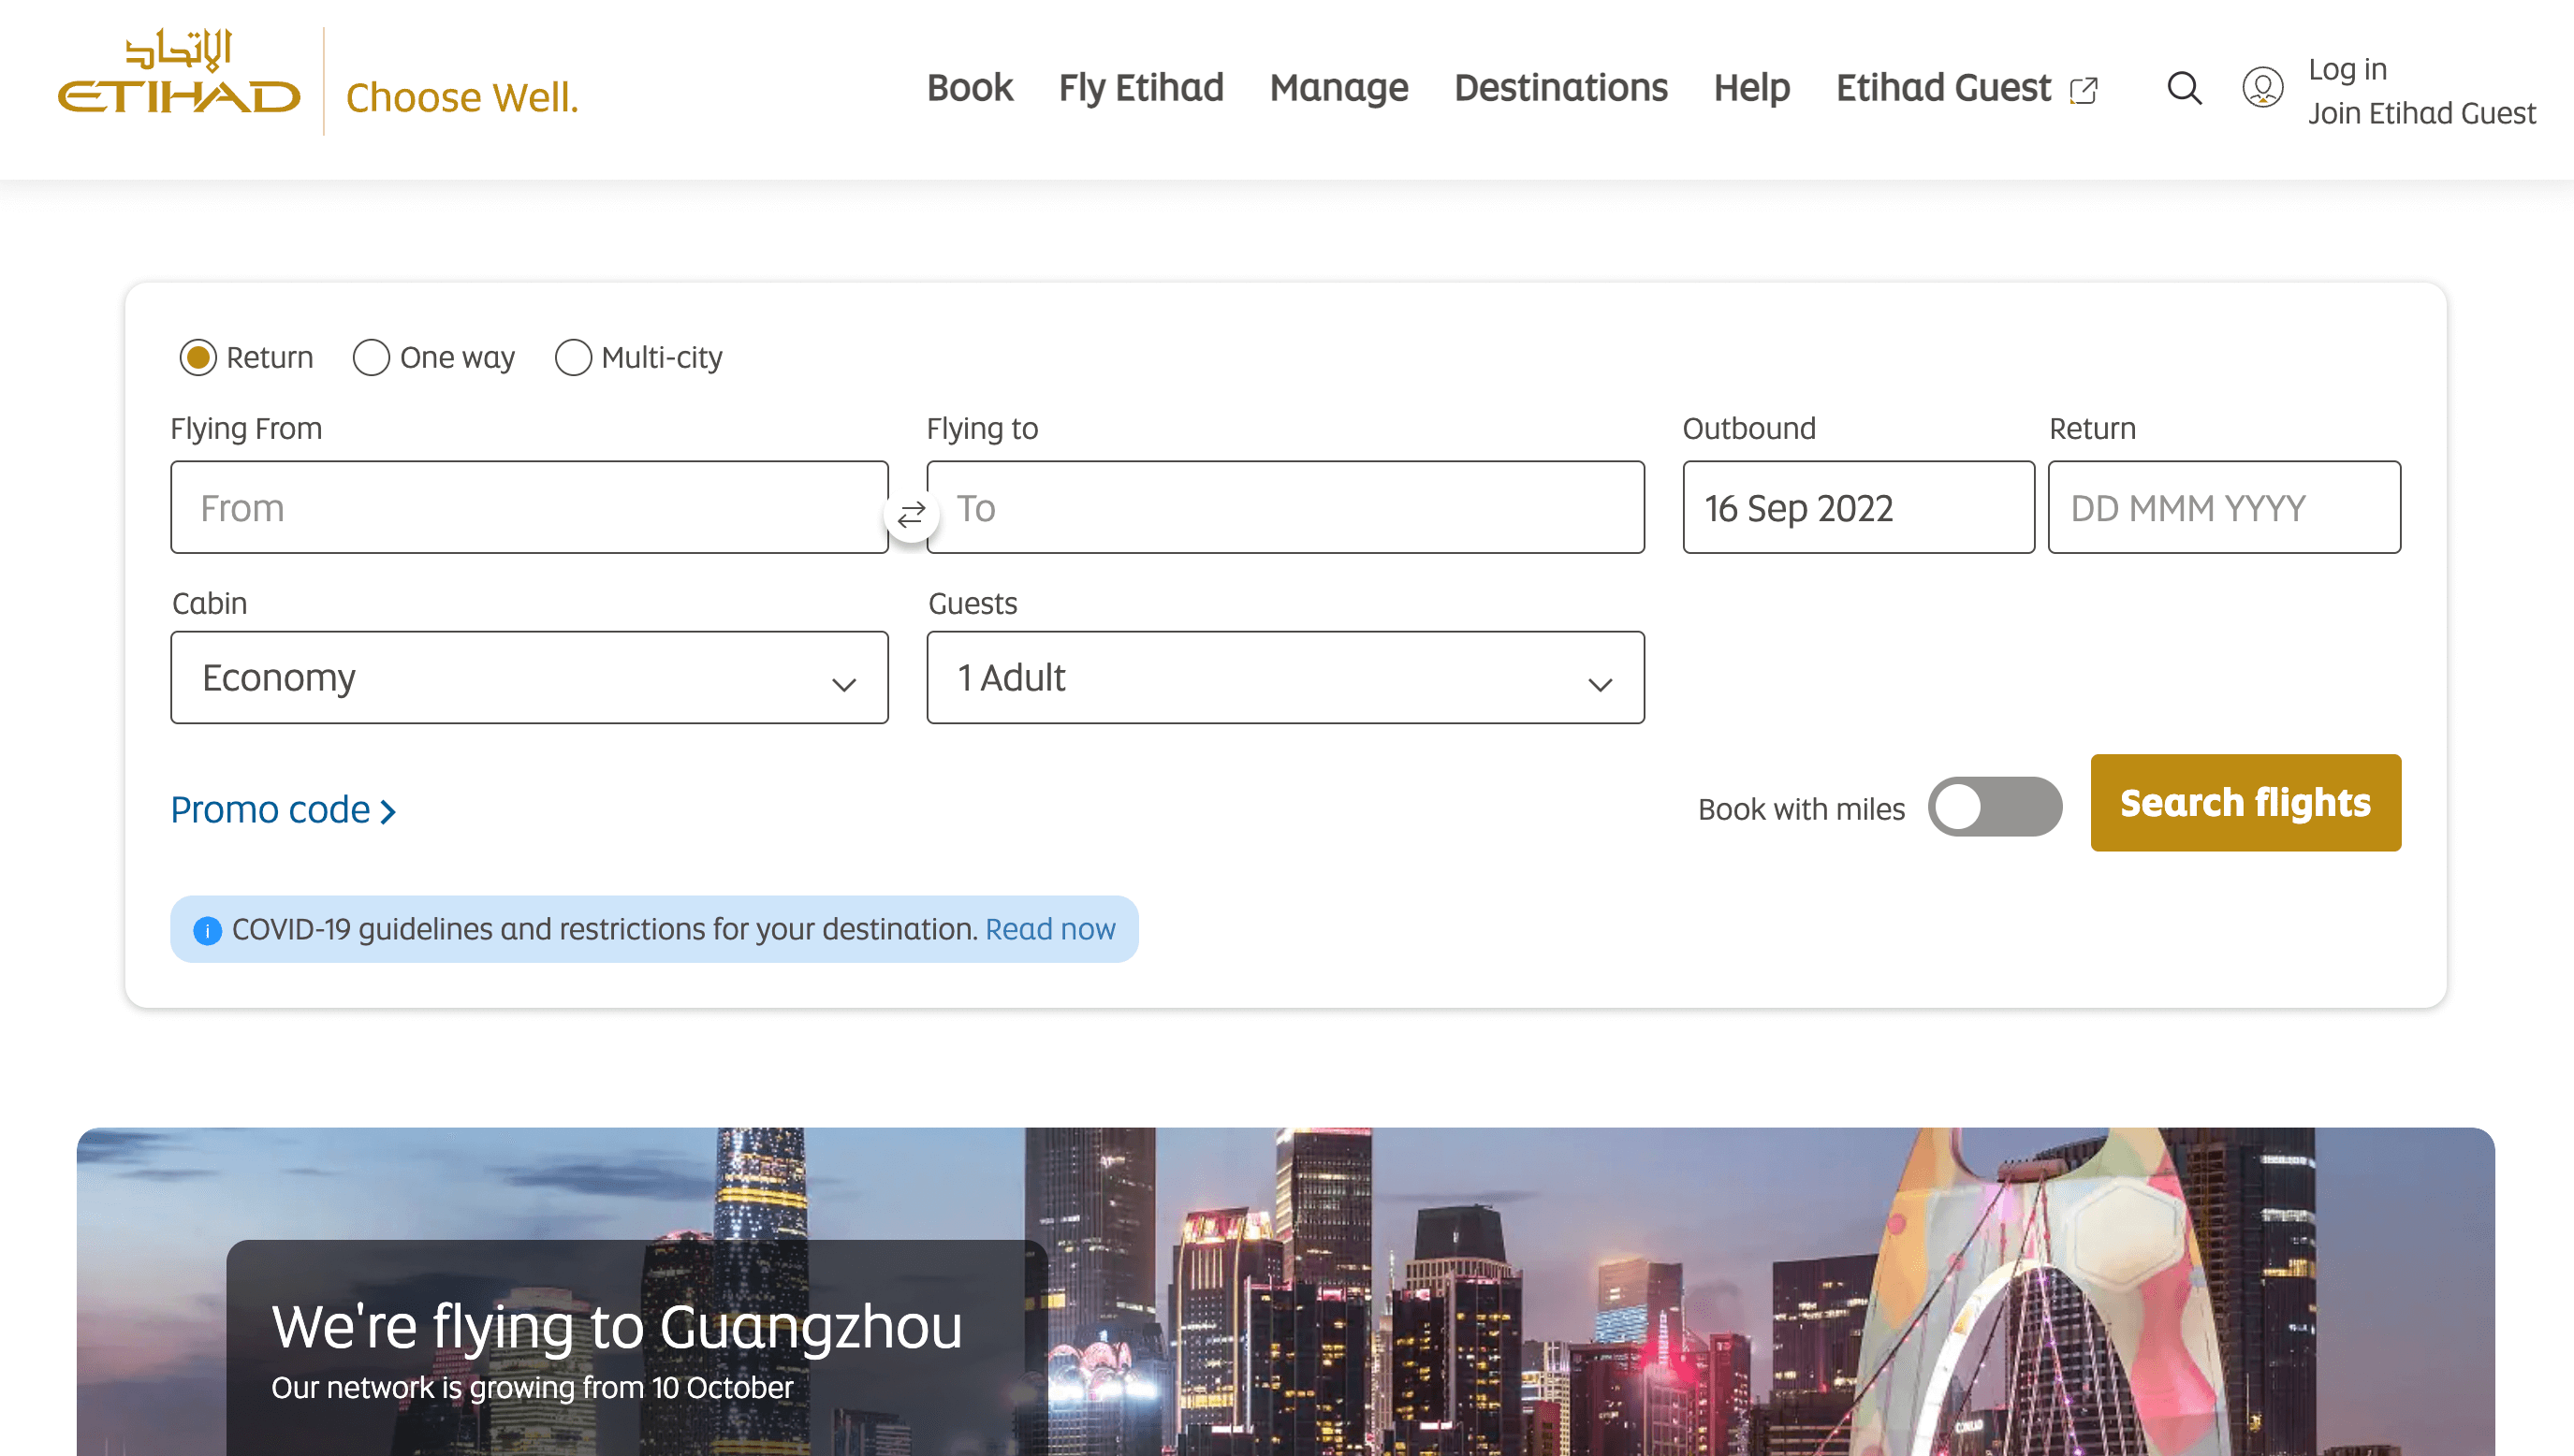Click the Return date DD MMM YYYY field
The height and width of the screenshot is (1456, 2574).
pos(2224,507)
